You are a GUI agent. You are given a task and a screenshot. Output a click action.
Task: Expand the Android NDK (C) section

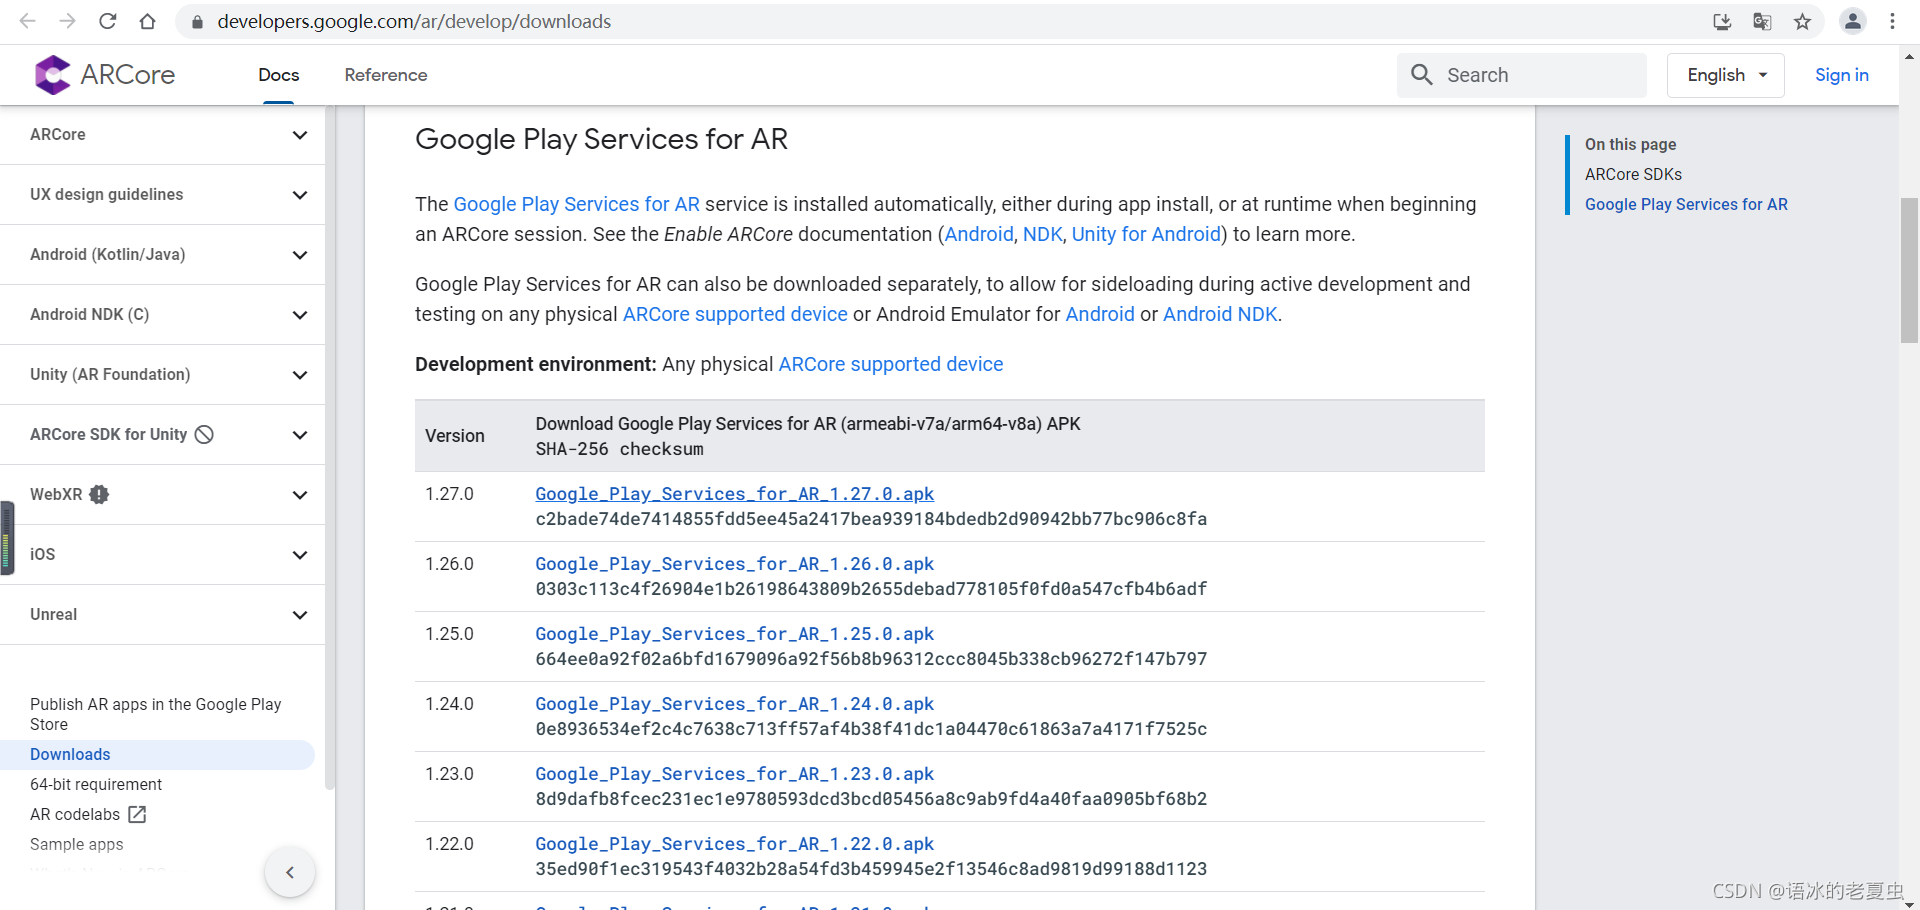(x=299, y=315)
